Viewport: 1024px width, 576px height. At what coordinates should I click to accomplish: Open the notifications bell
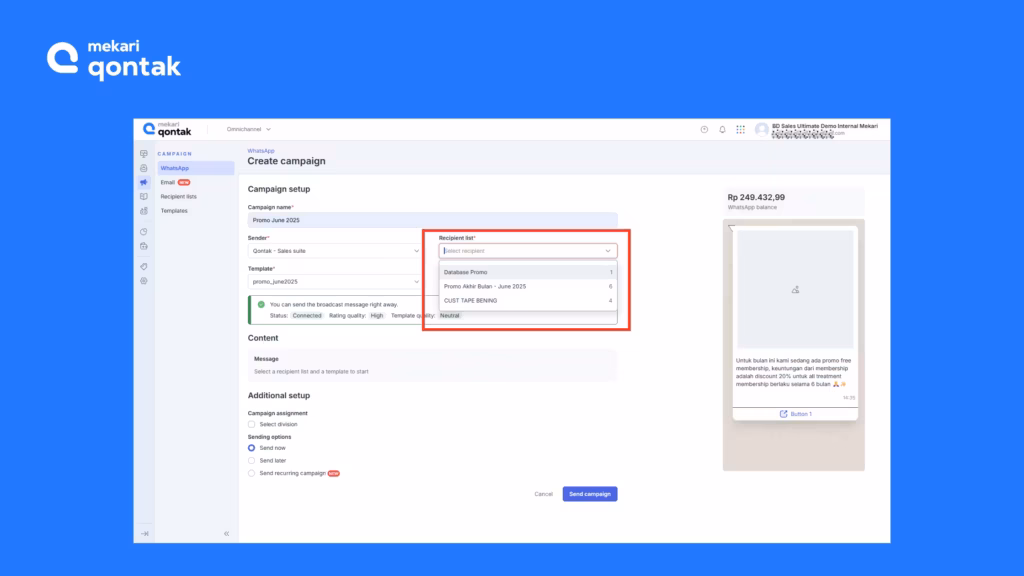coord(722,129)
